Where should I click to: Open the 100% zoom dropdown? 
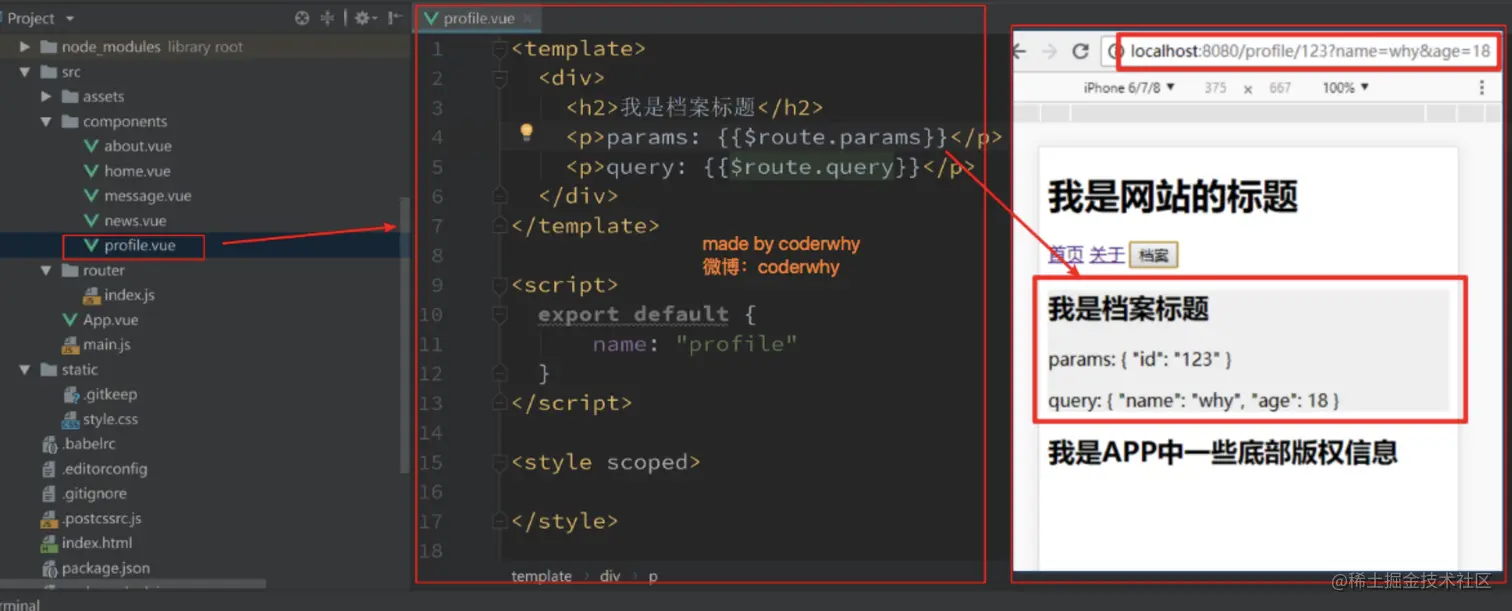pos(1345,88)
